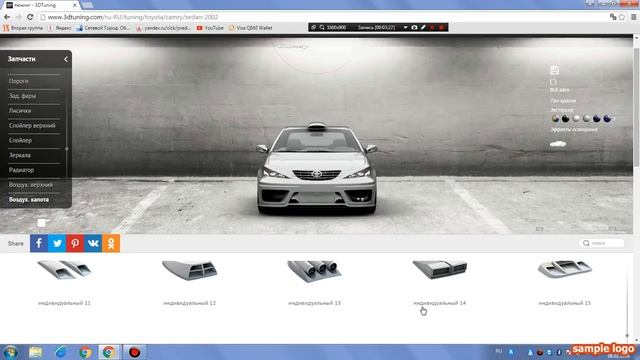Image resolution: width=640 pixels, height=360 pixels.
Task: Reload the page
Action: tap(30, 17)
